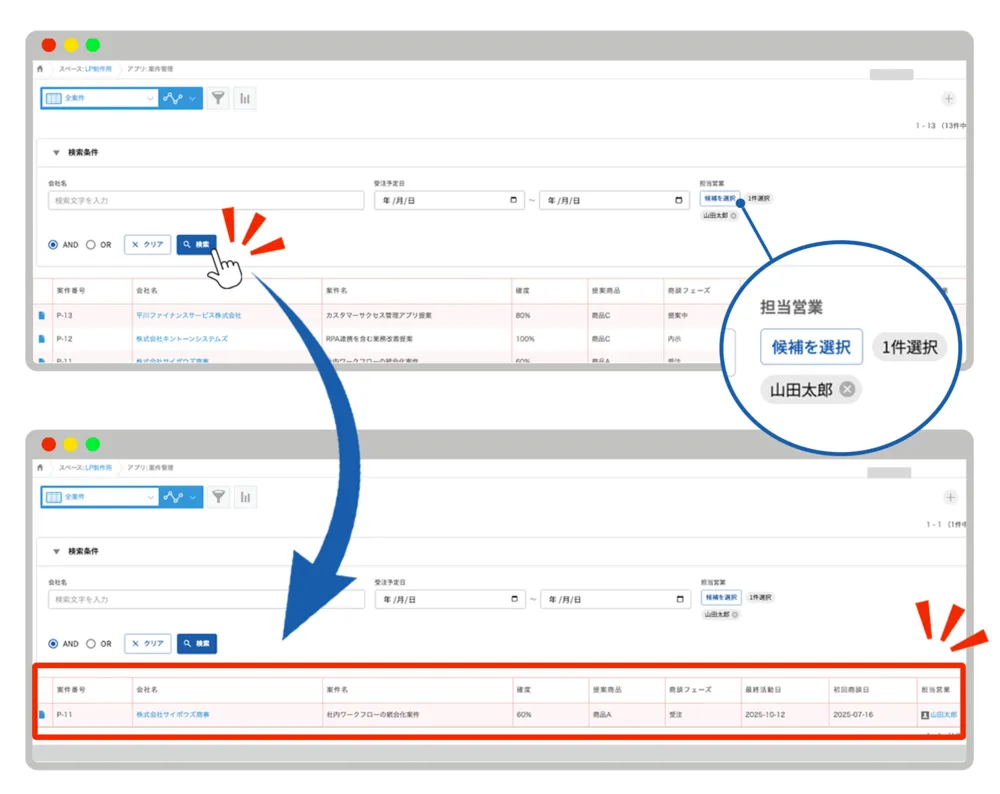Click アプリ: 案件管理 breadcrumb in lower window

click(149, 467)
